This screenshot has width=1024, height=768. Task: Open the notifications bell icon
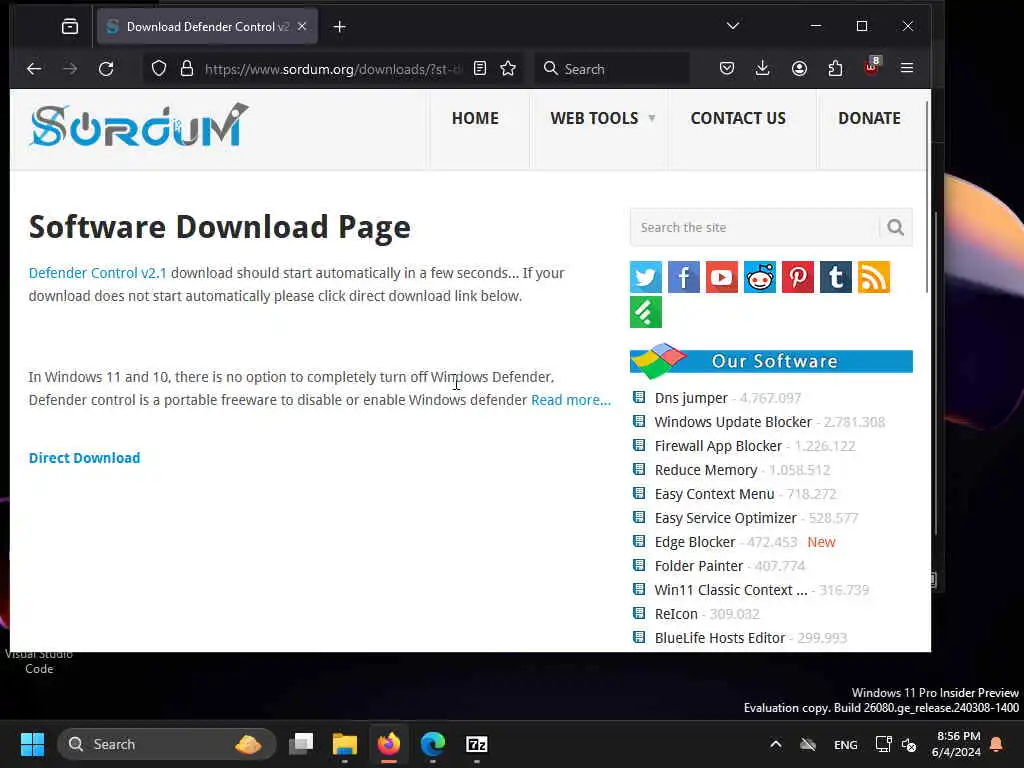click(997, 744)
